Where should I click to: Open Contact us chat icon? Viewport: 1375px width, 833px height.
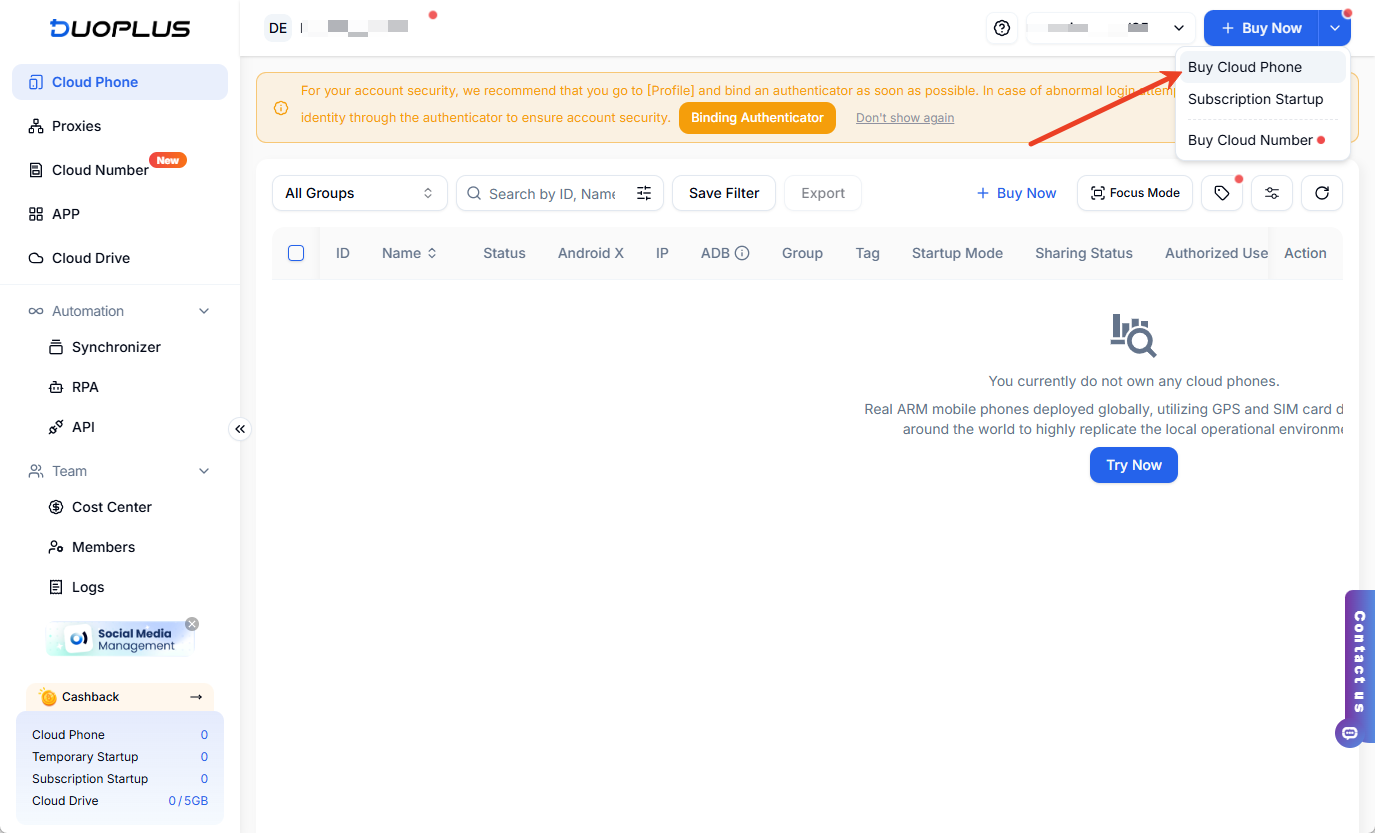(x=1350, y=733)
